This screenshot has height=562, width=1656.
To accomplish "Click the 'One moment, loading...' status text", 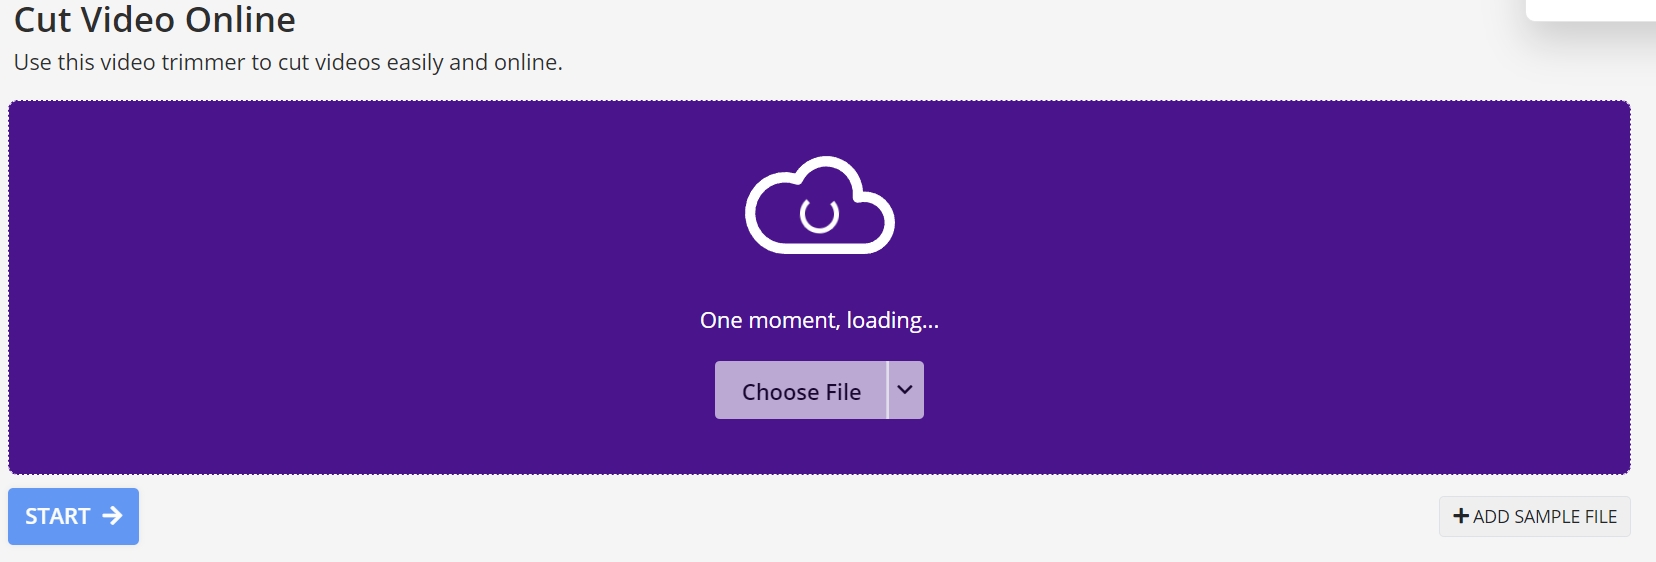I will click(x=819, y=320).
